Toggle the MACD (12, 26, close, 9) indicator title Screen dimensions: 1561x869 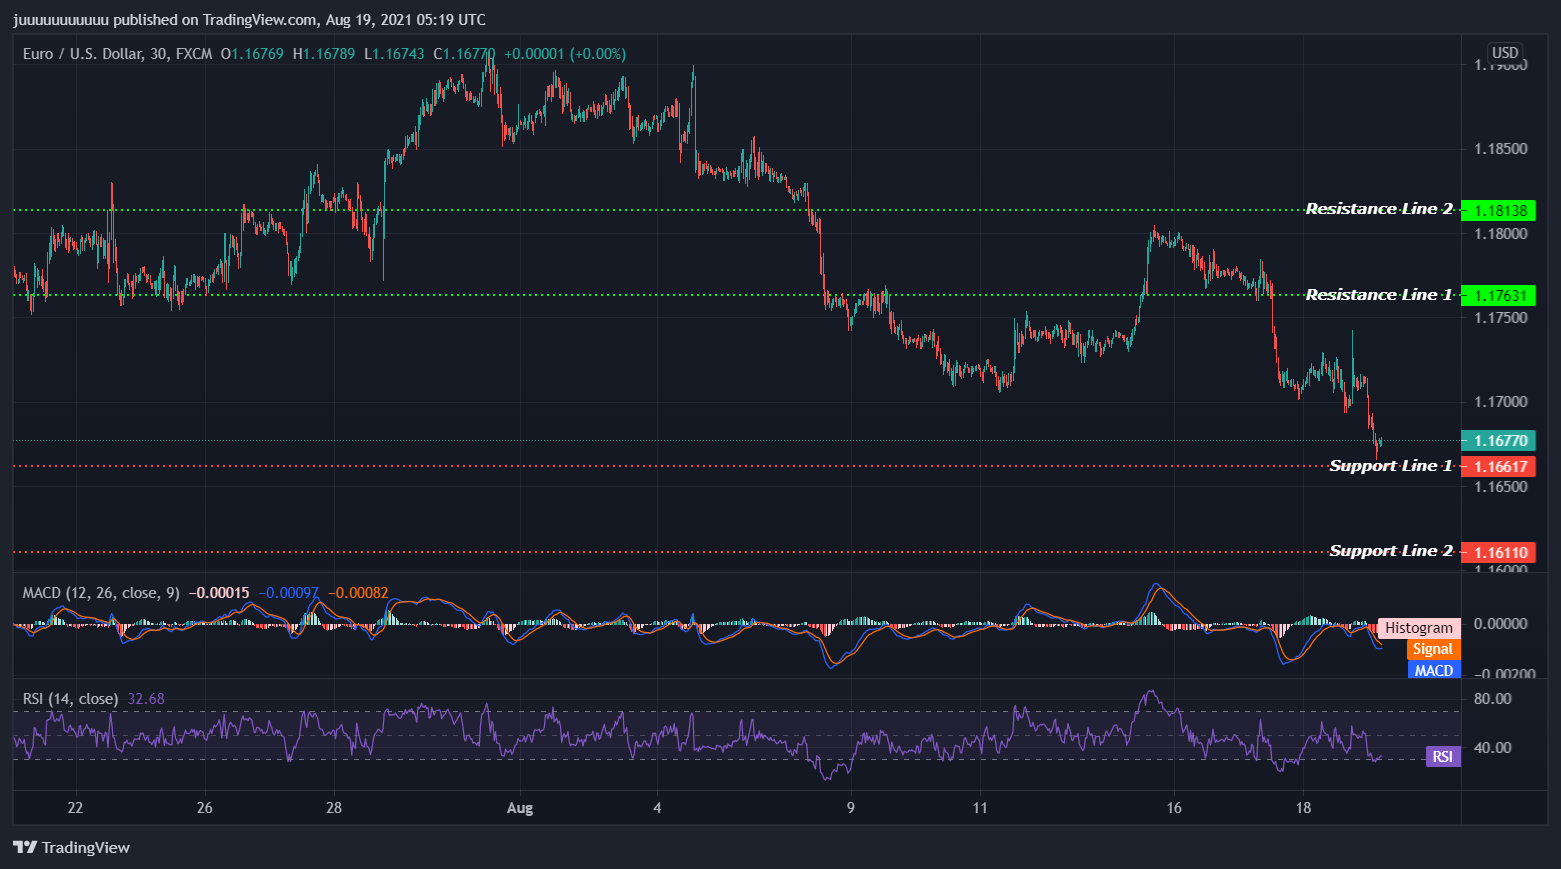pos(100,592)
